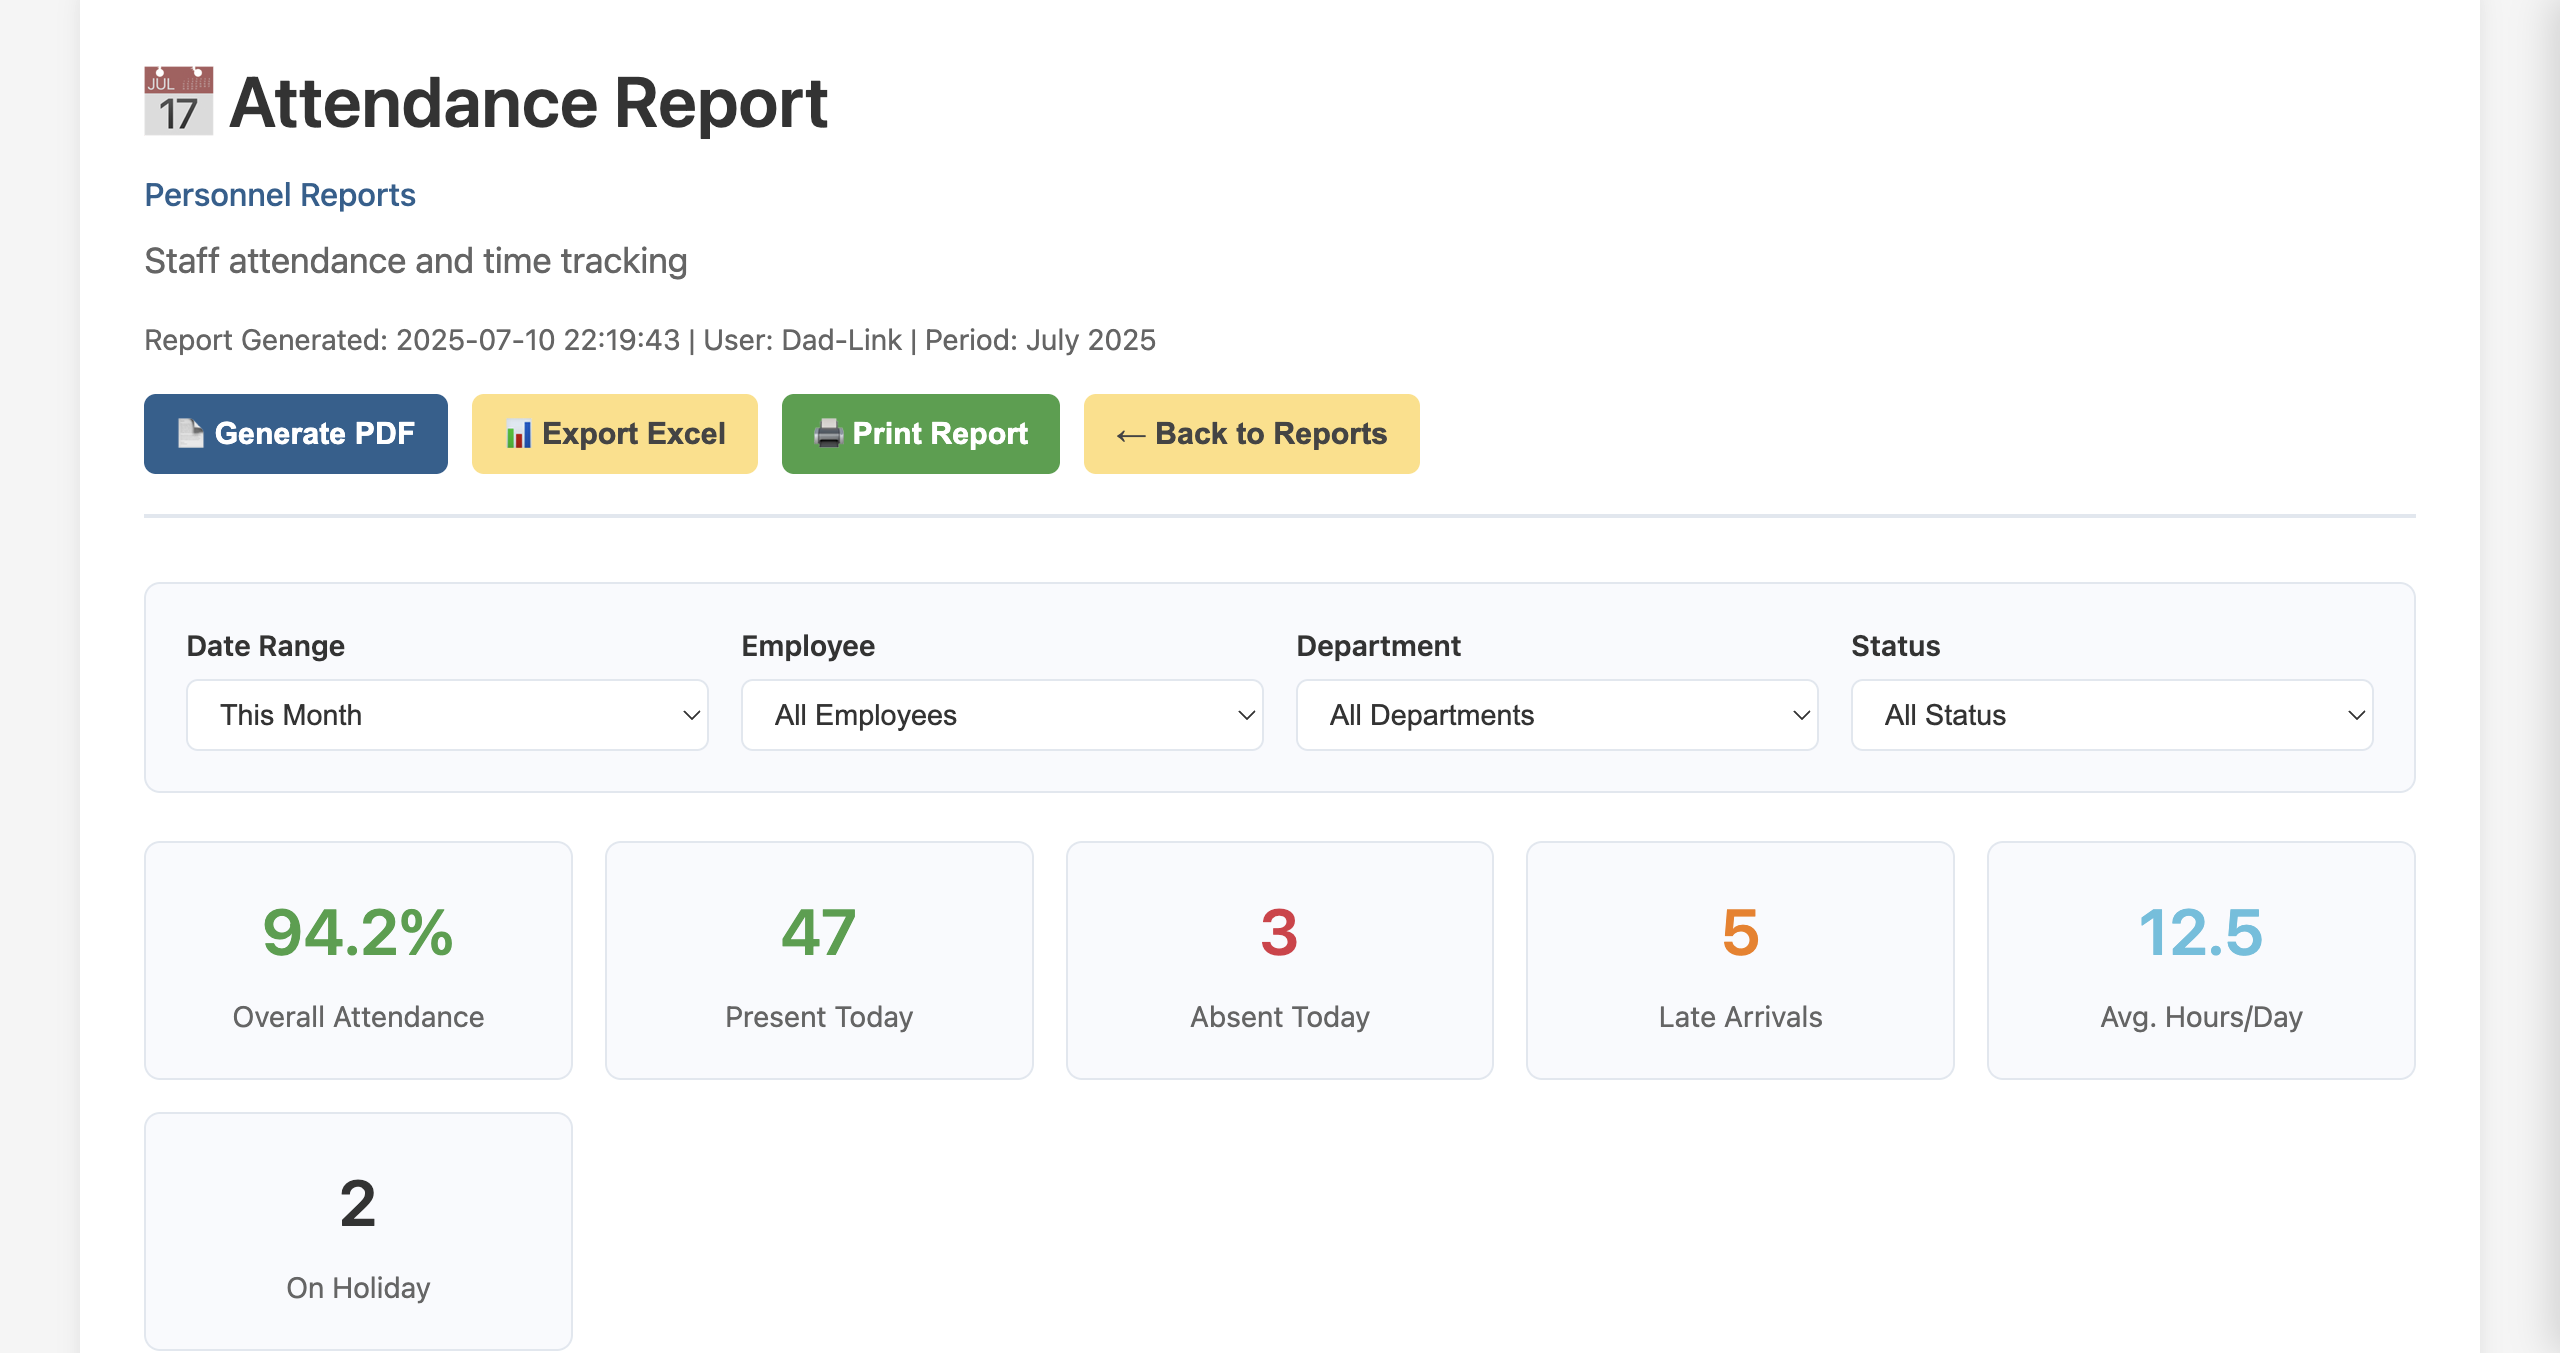Click the bar chart icon on Export Excel
2560x1353 pixels.
[518, 433]
